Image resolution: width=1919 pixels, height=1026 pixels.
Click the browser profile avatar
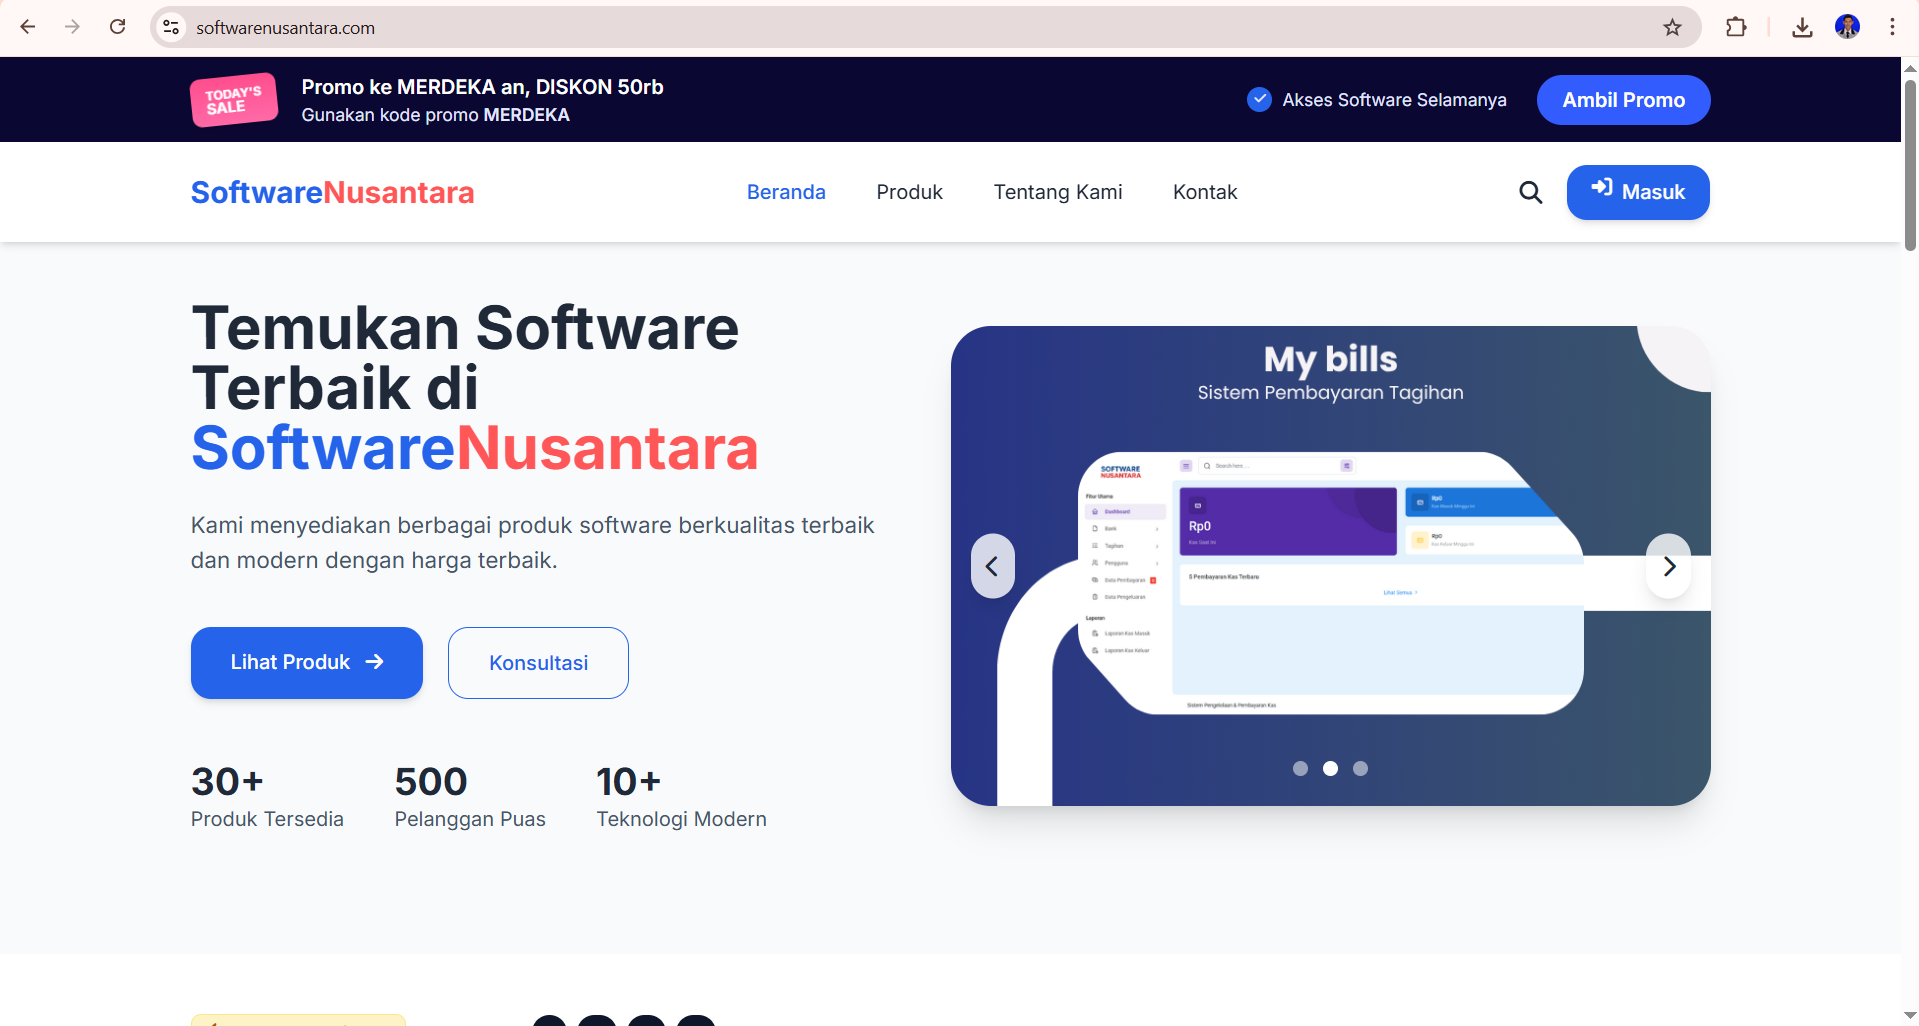(1848, 27)
